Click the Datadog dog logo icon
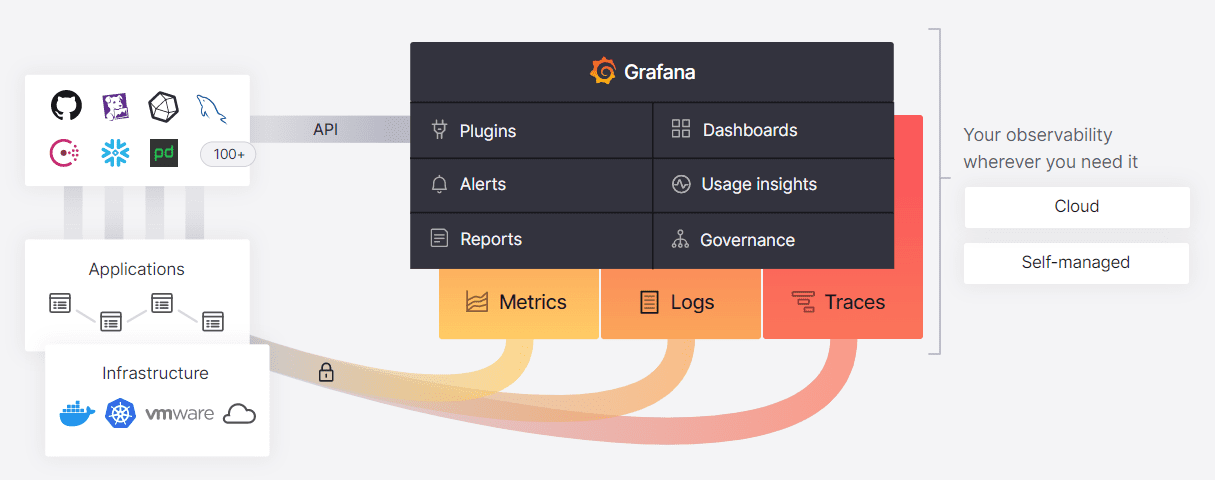The height and width of the screenshot is (480, 1215). coord(115,107)
